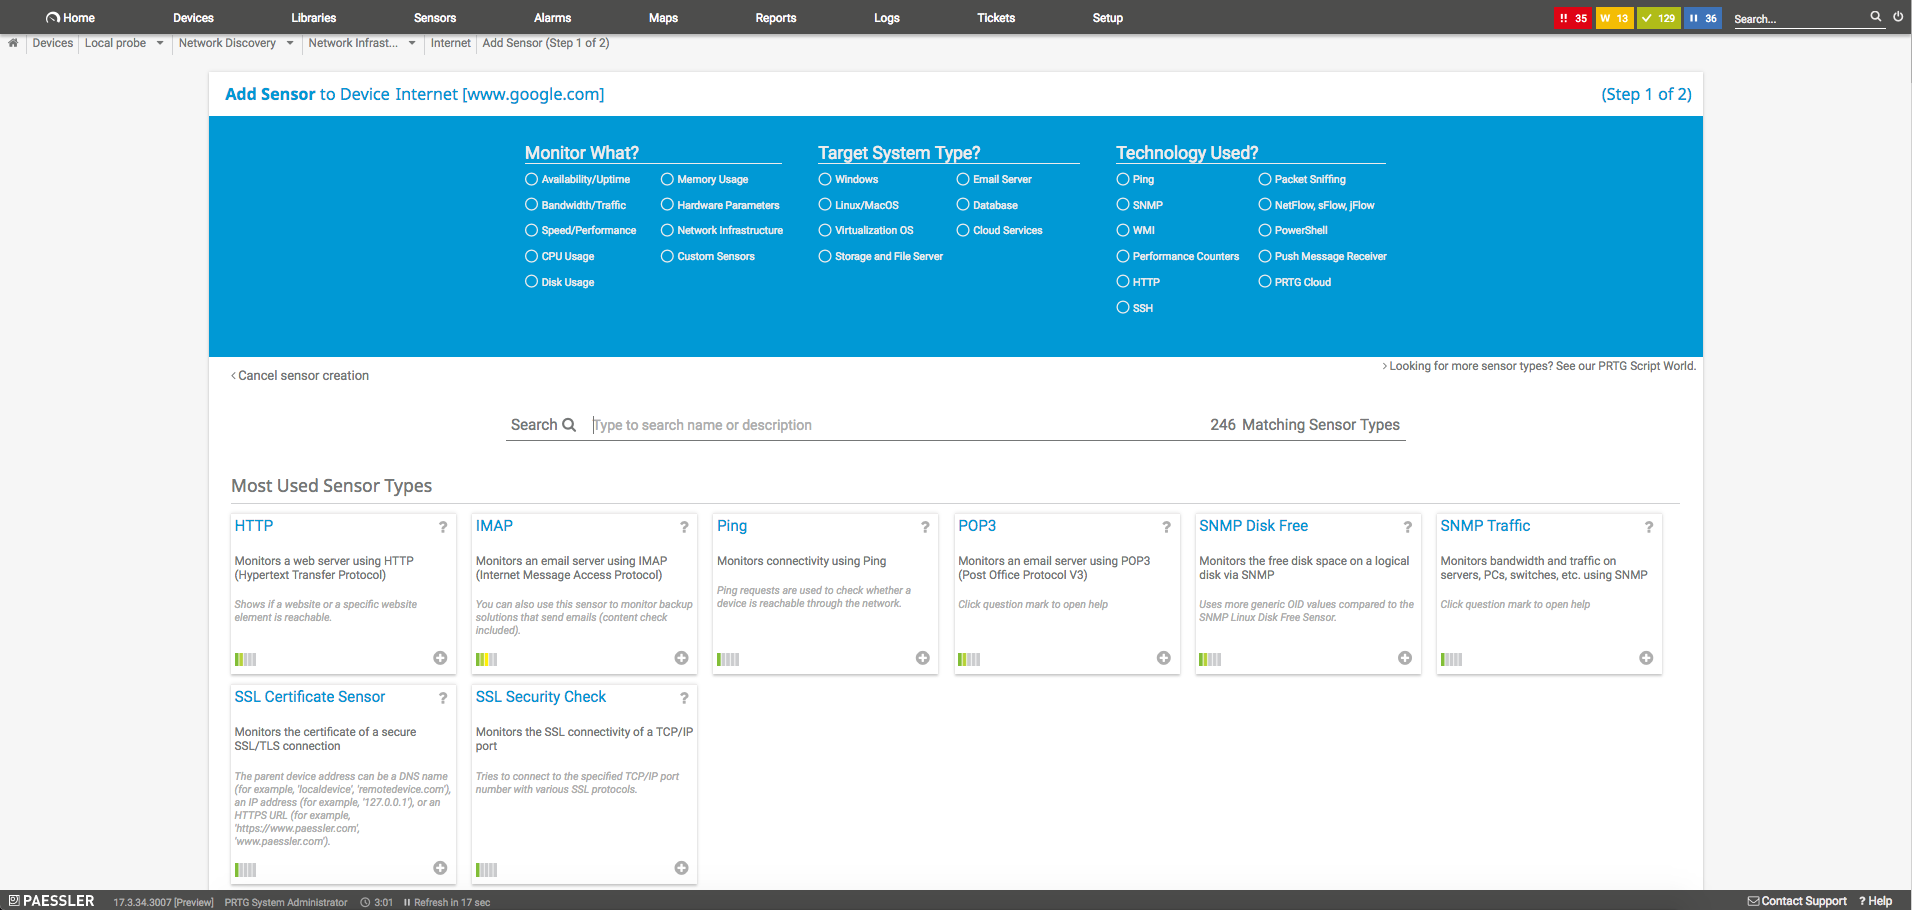
Task: Click Contact Support in footer
Action: pos(1797,901)
